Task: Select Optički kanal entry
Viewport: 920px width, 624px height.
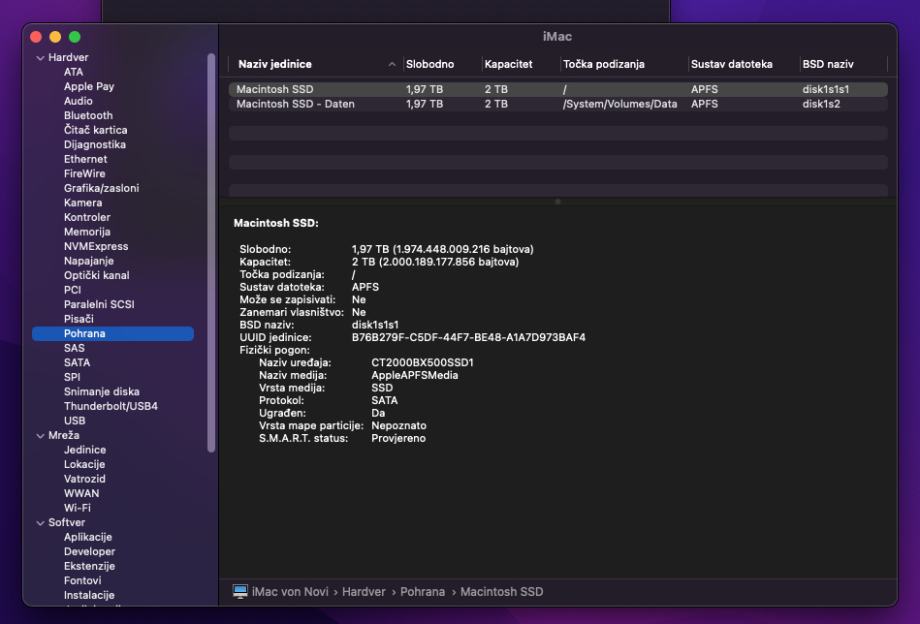Action: [96, 275]
